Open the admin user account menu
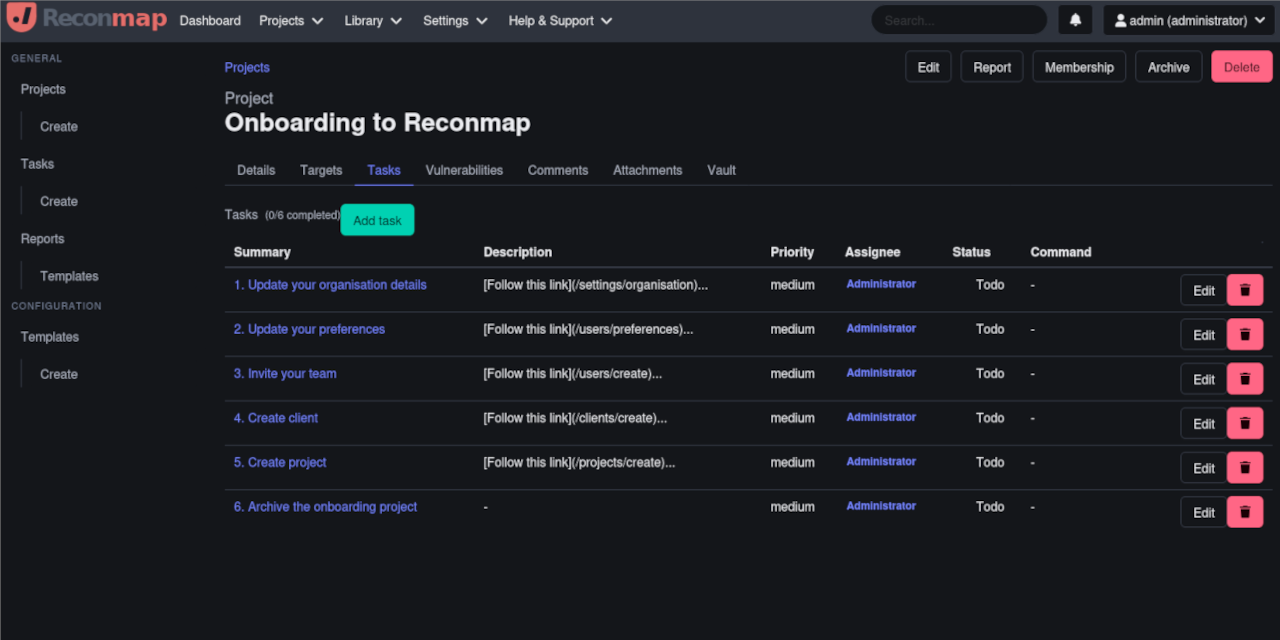The width and height of the screenshot is (1280, 640). pos(1188,20)
